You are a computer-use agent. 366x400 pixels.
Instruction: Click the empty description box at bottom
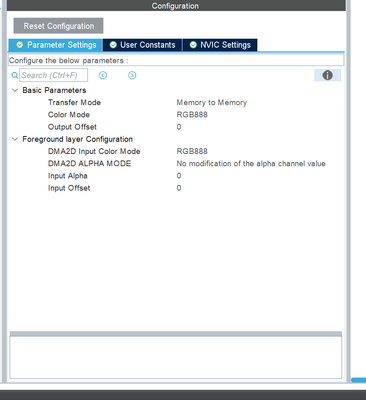(176, 357)
